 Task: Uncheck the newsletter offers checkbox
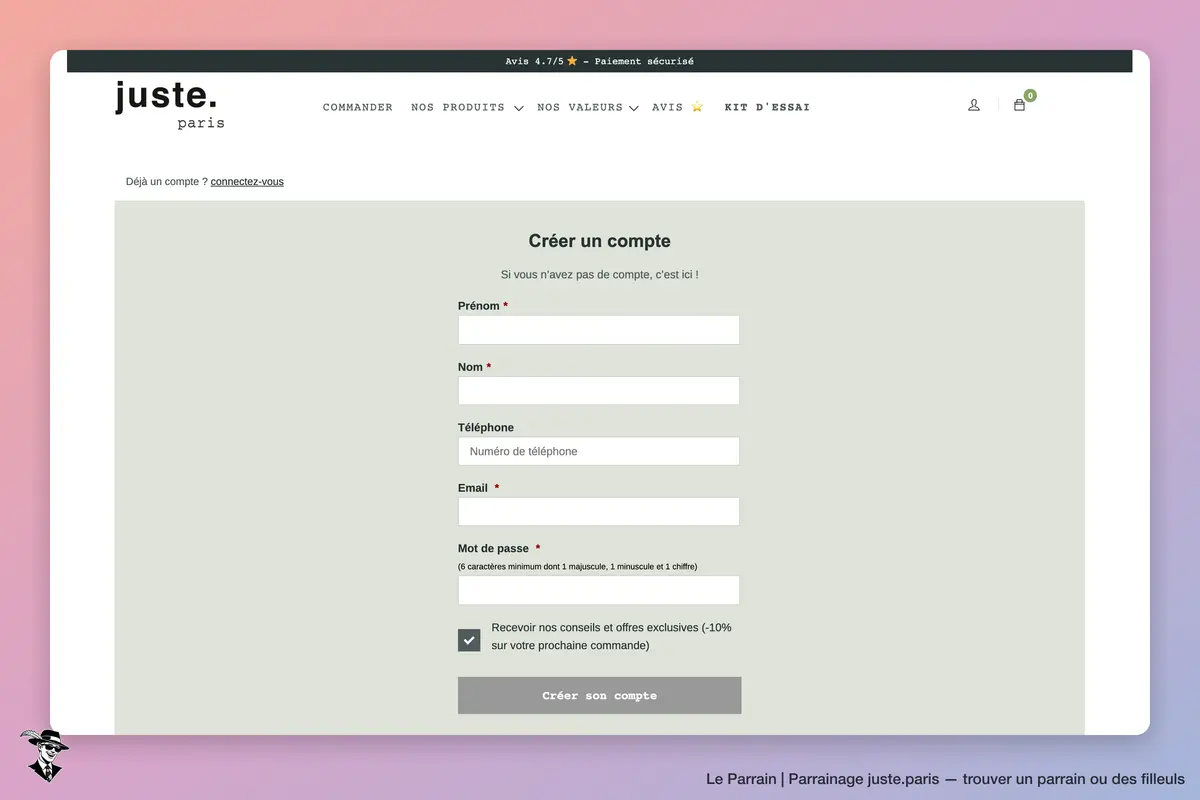469,640
